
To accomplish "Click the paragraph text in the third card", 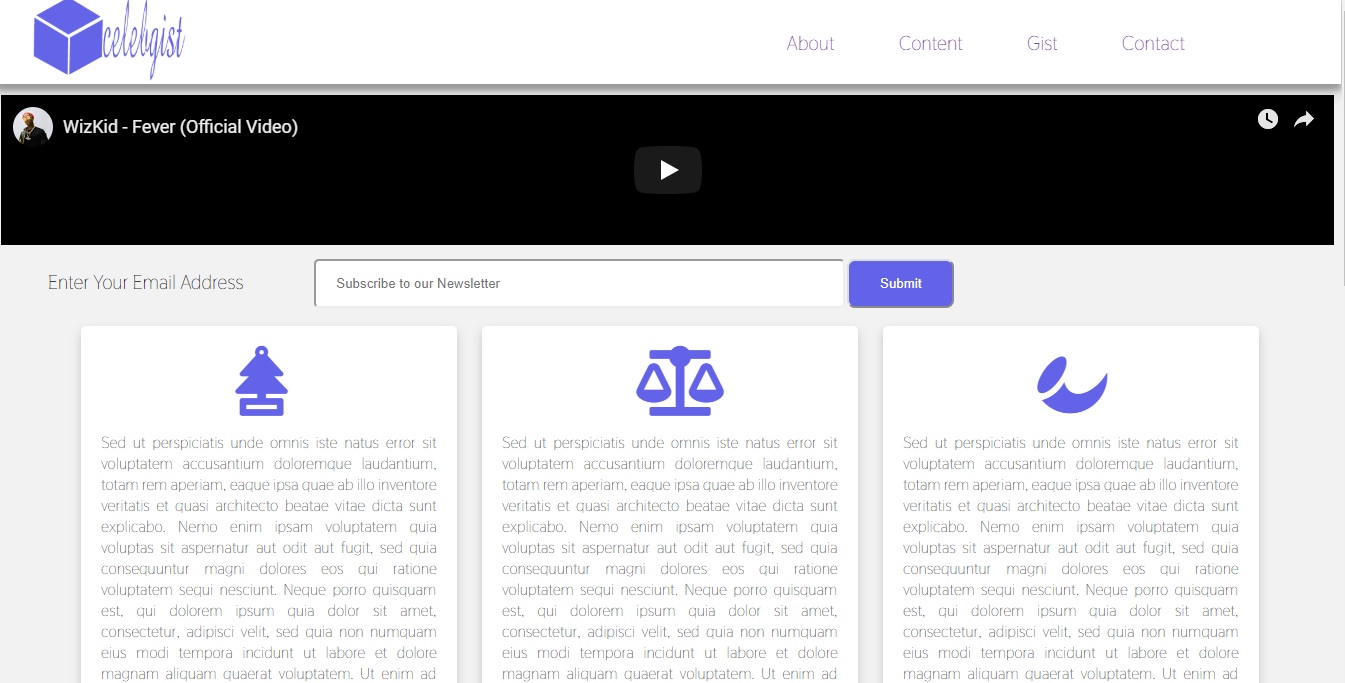I will pos(1070,558).
